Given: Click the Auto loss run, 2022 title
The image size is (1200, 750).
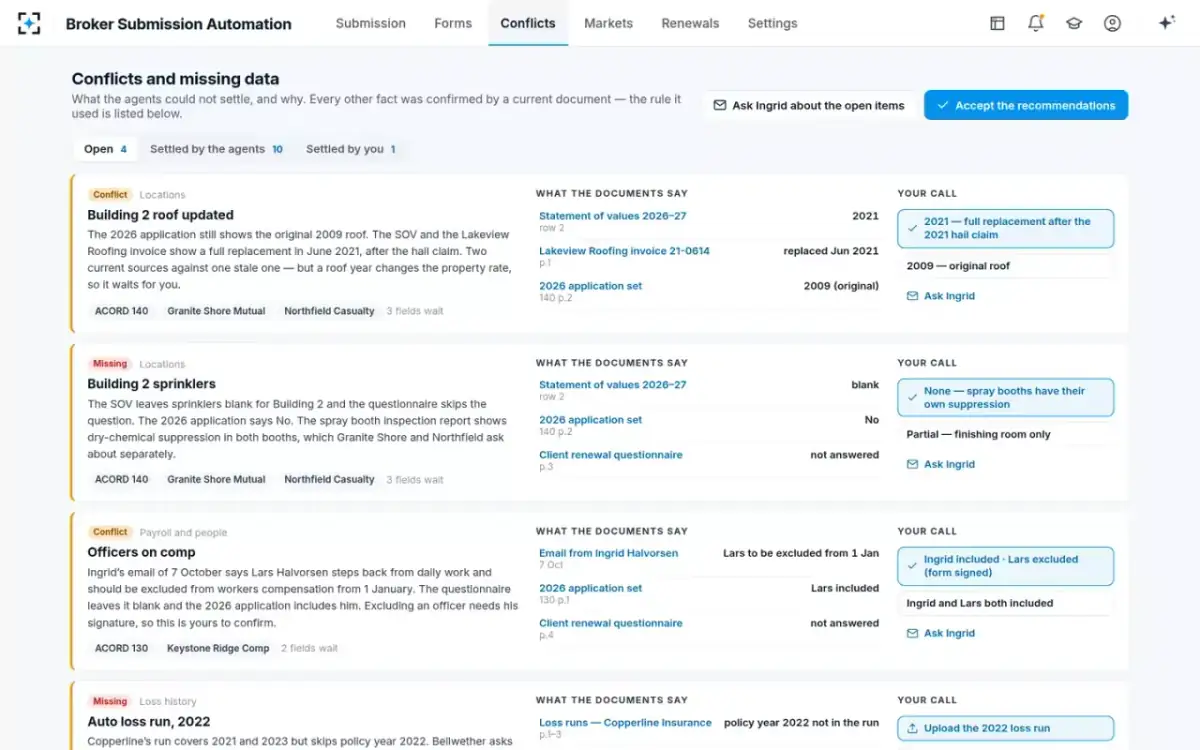Looking at the screenshot, I should (148, 721).
